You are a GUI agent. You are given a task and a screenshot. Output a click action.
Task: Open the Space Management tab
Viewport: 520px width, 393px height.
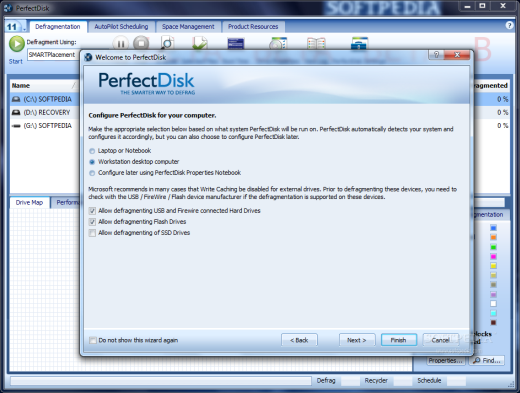(188, 27)
